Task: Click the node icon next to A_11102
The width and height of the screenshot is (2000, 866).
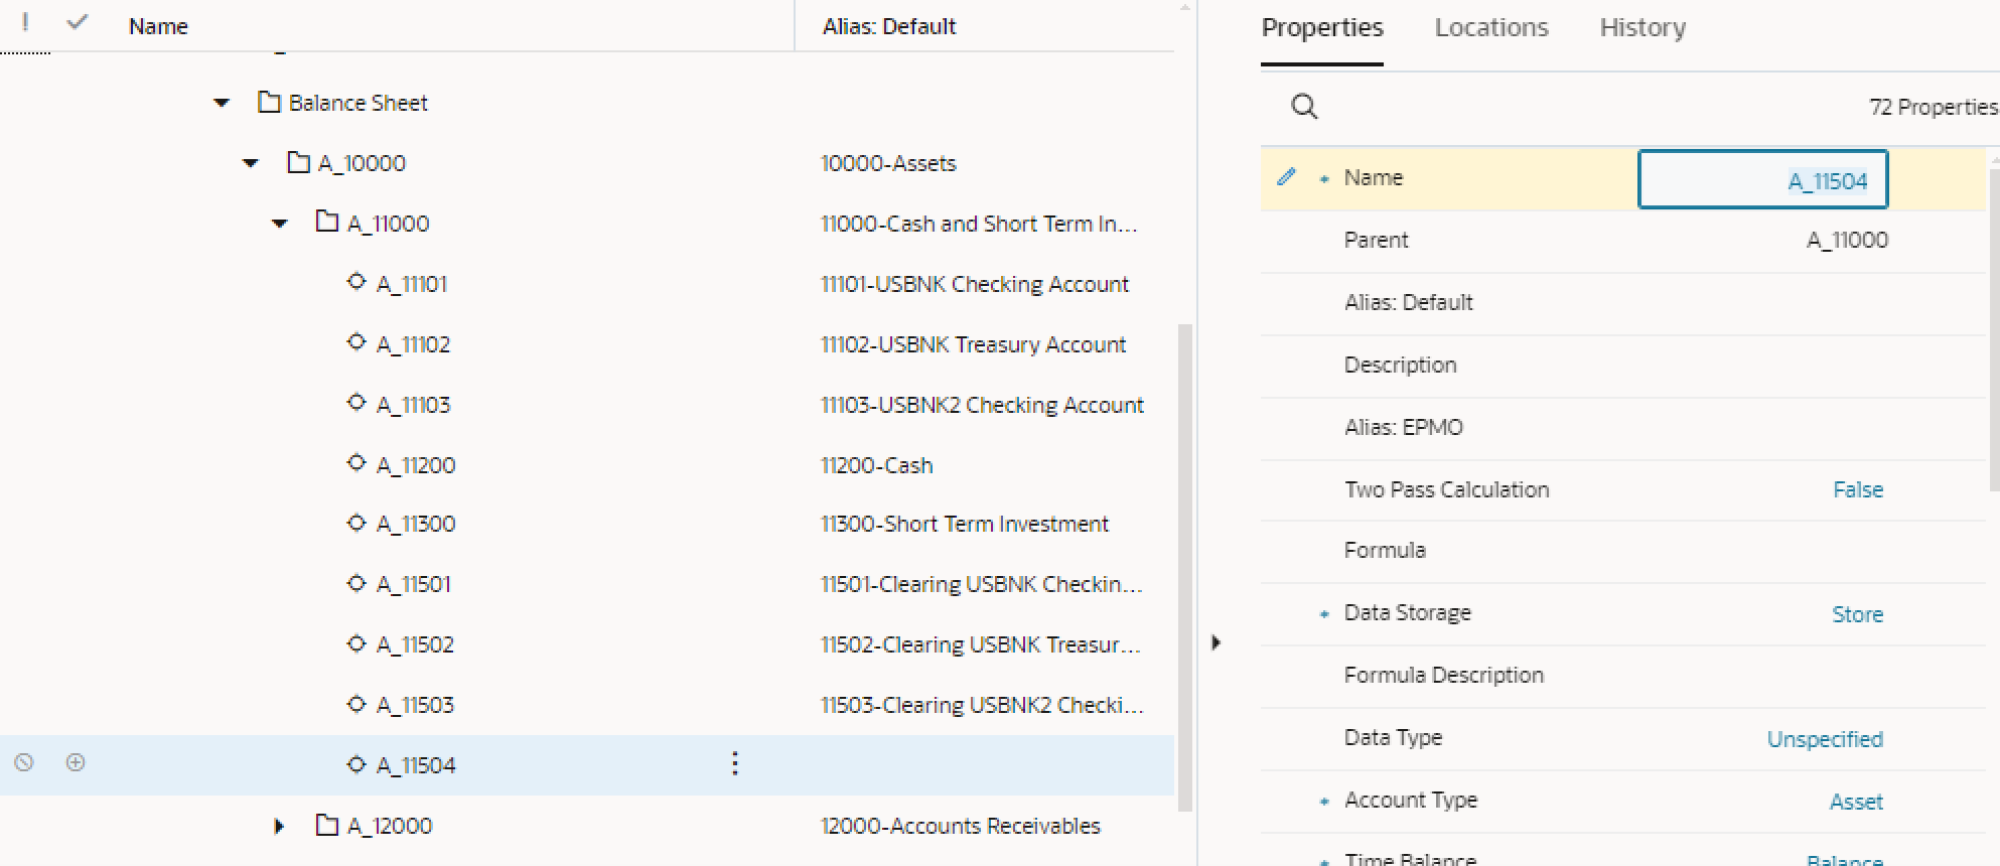Action: pyautogui.click(x=356, y=342)
